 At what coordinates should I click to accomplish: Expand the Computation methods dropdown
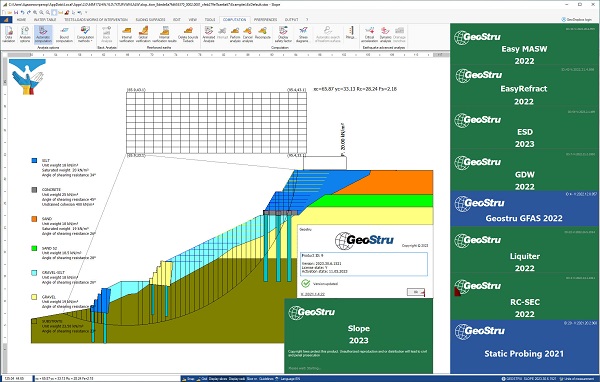pos(85,34)
